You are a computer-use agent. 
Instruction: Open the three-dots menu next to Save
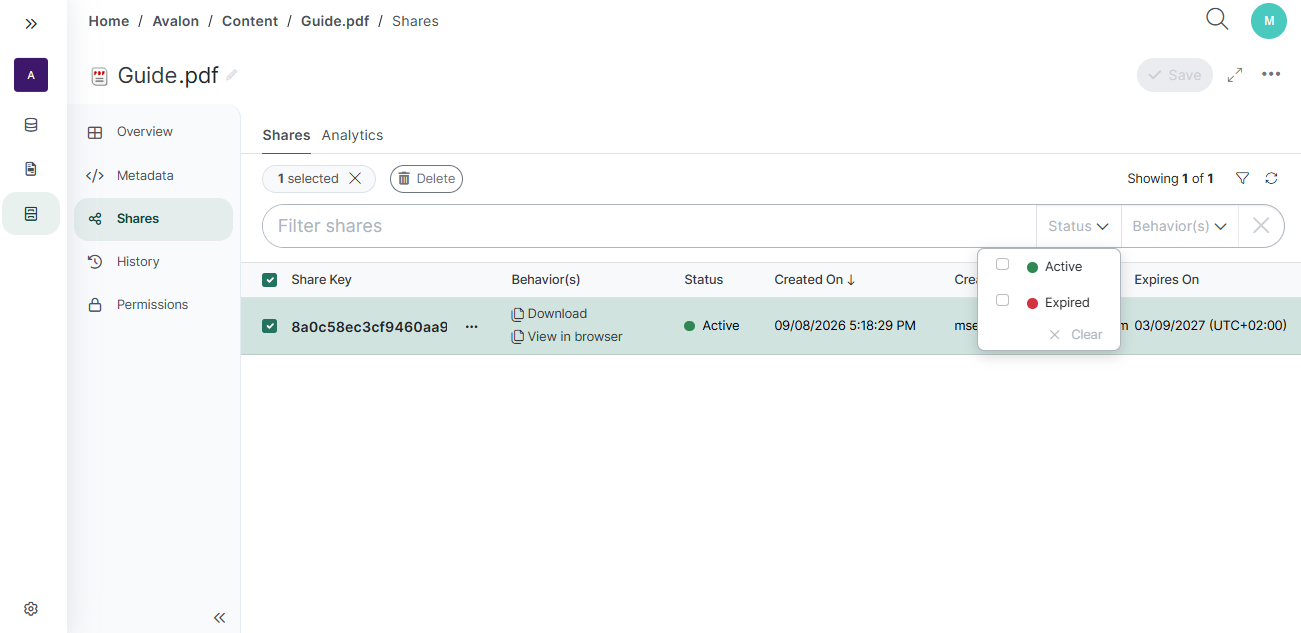coord(1271,74)
